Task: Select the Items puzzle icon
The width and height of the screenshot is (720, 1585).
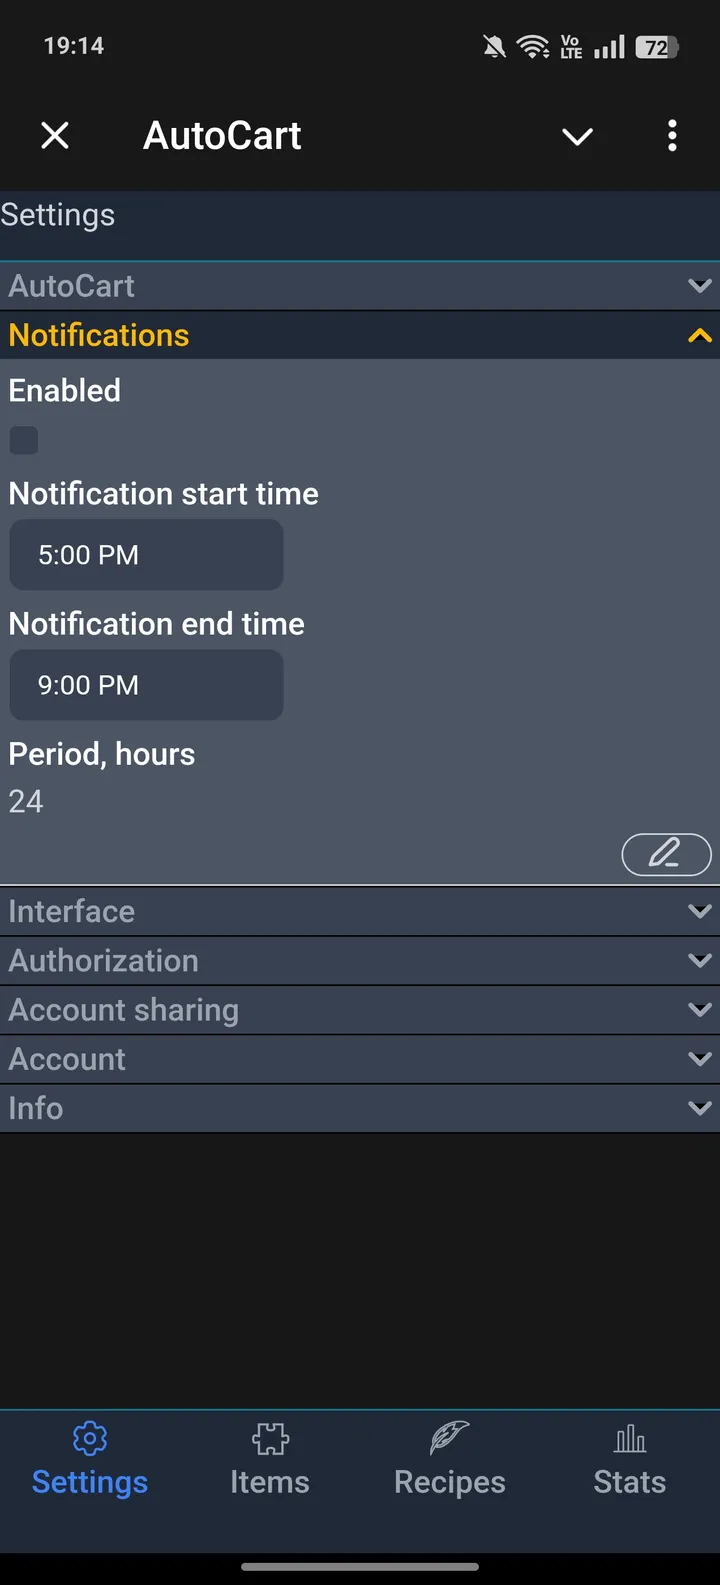Action: click(269, 1439)
